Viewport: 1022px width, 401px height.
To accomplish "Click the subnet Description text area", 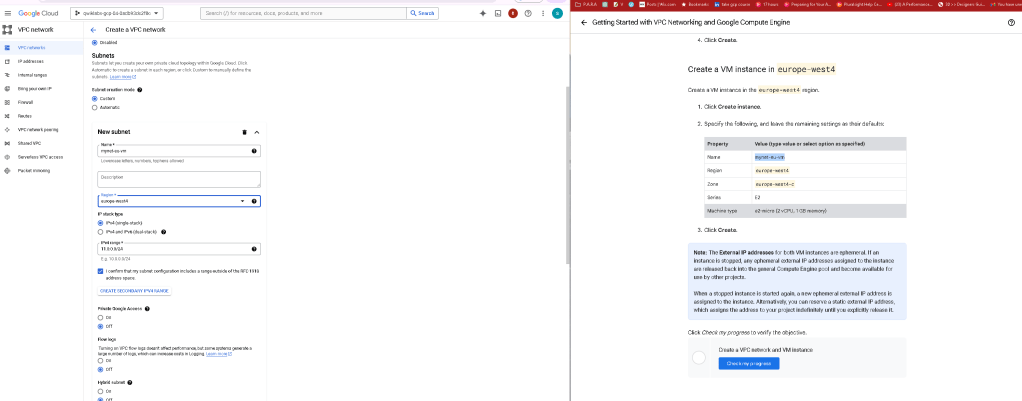I will (179, 179).
